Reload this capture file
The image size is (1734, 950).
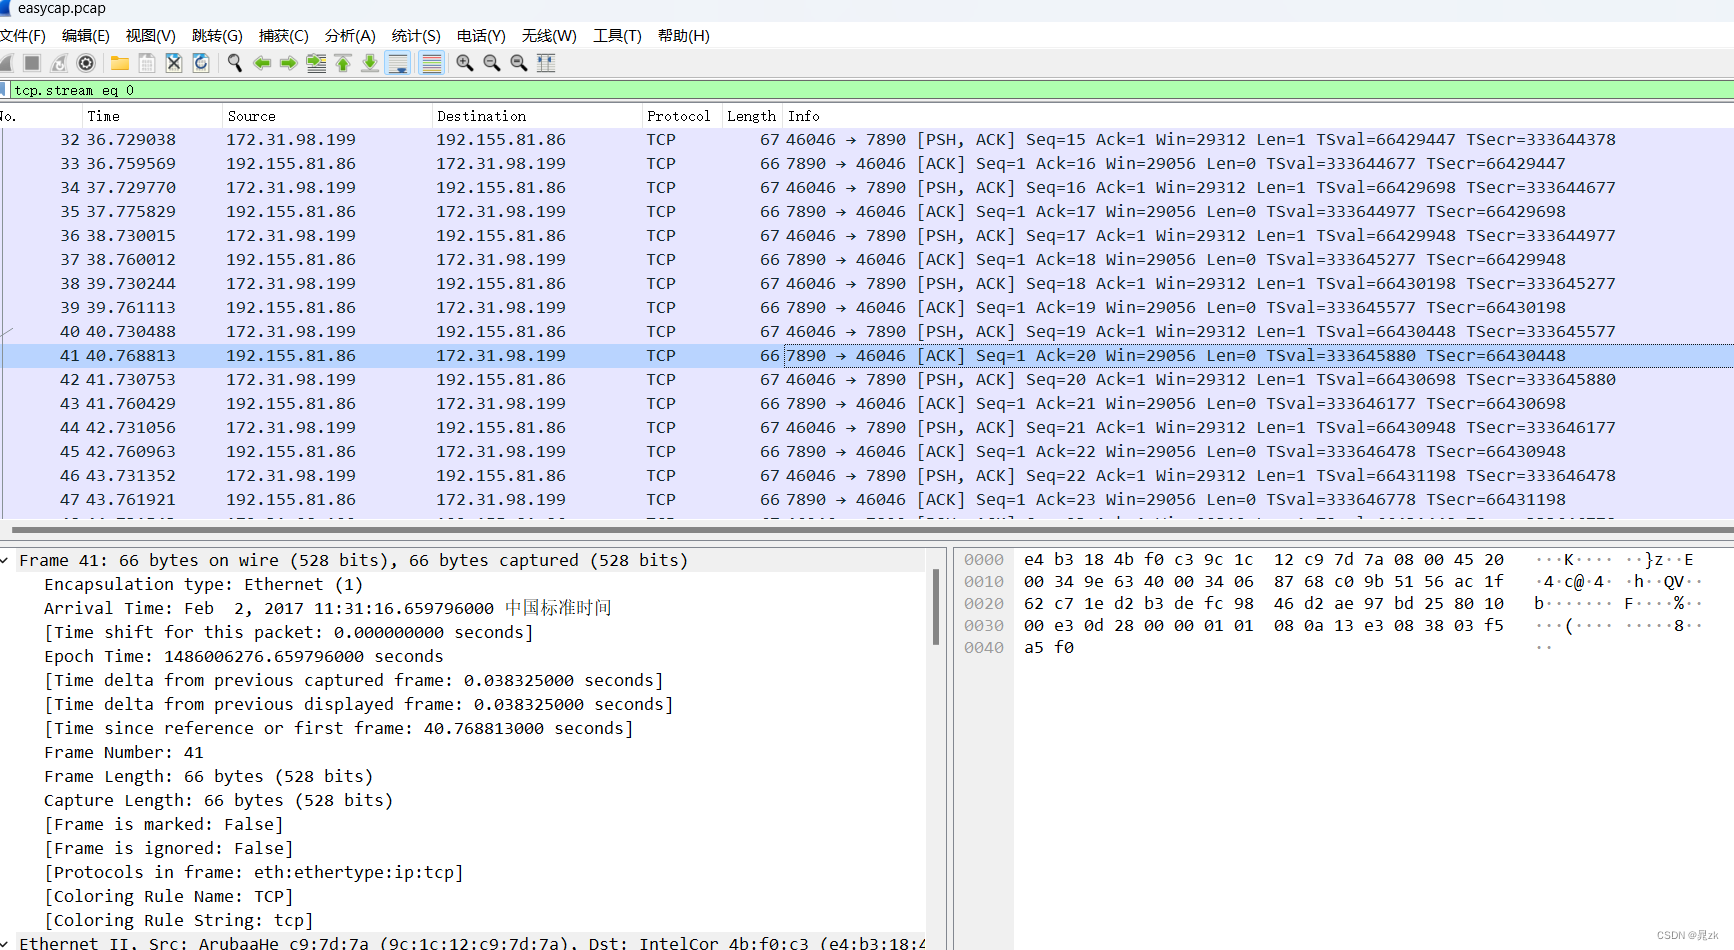coord(201,62)
